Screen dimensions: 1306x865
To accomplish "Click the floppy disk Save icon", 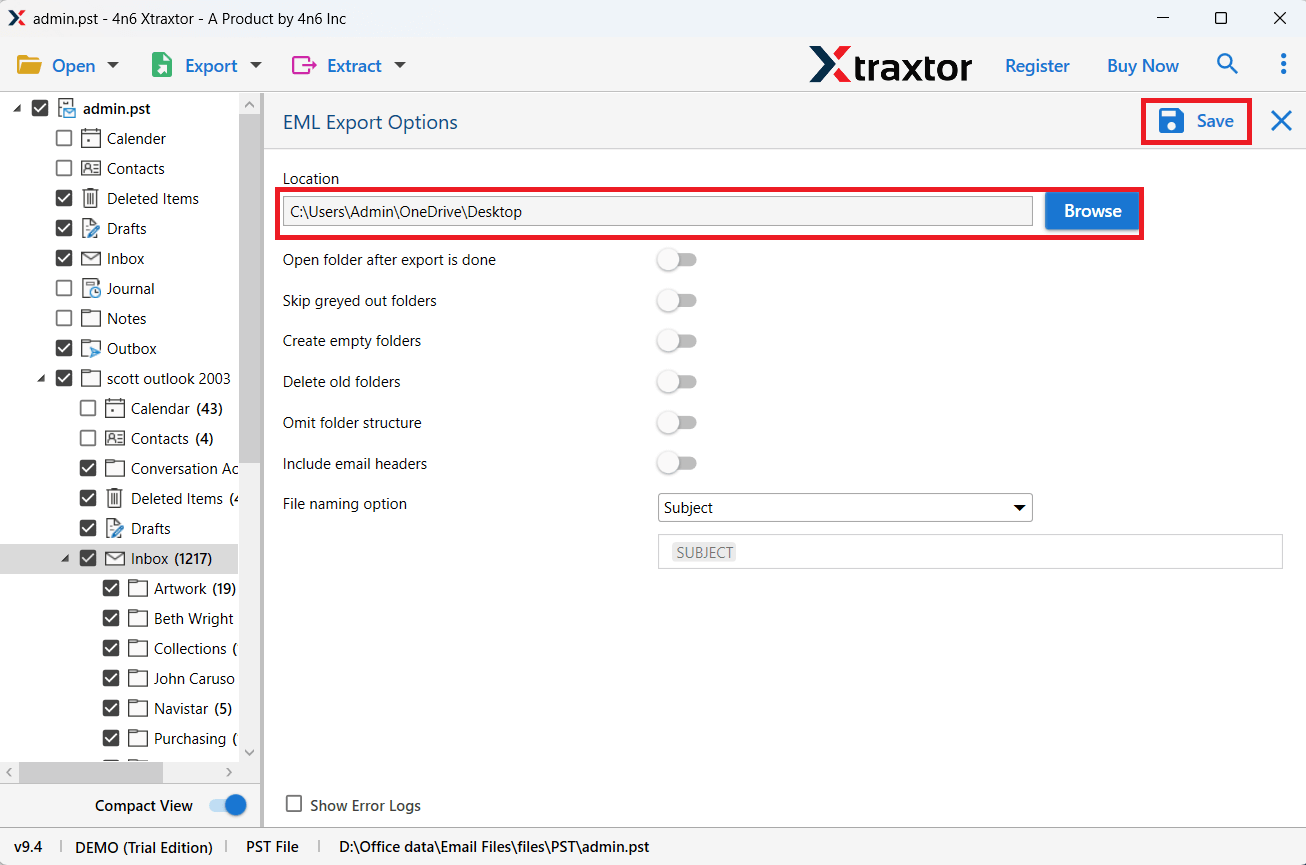I will tap(1171, 121).
